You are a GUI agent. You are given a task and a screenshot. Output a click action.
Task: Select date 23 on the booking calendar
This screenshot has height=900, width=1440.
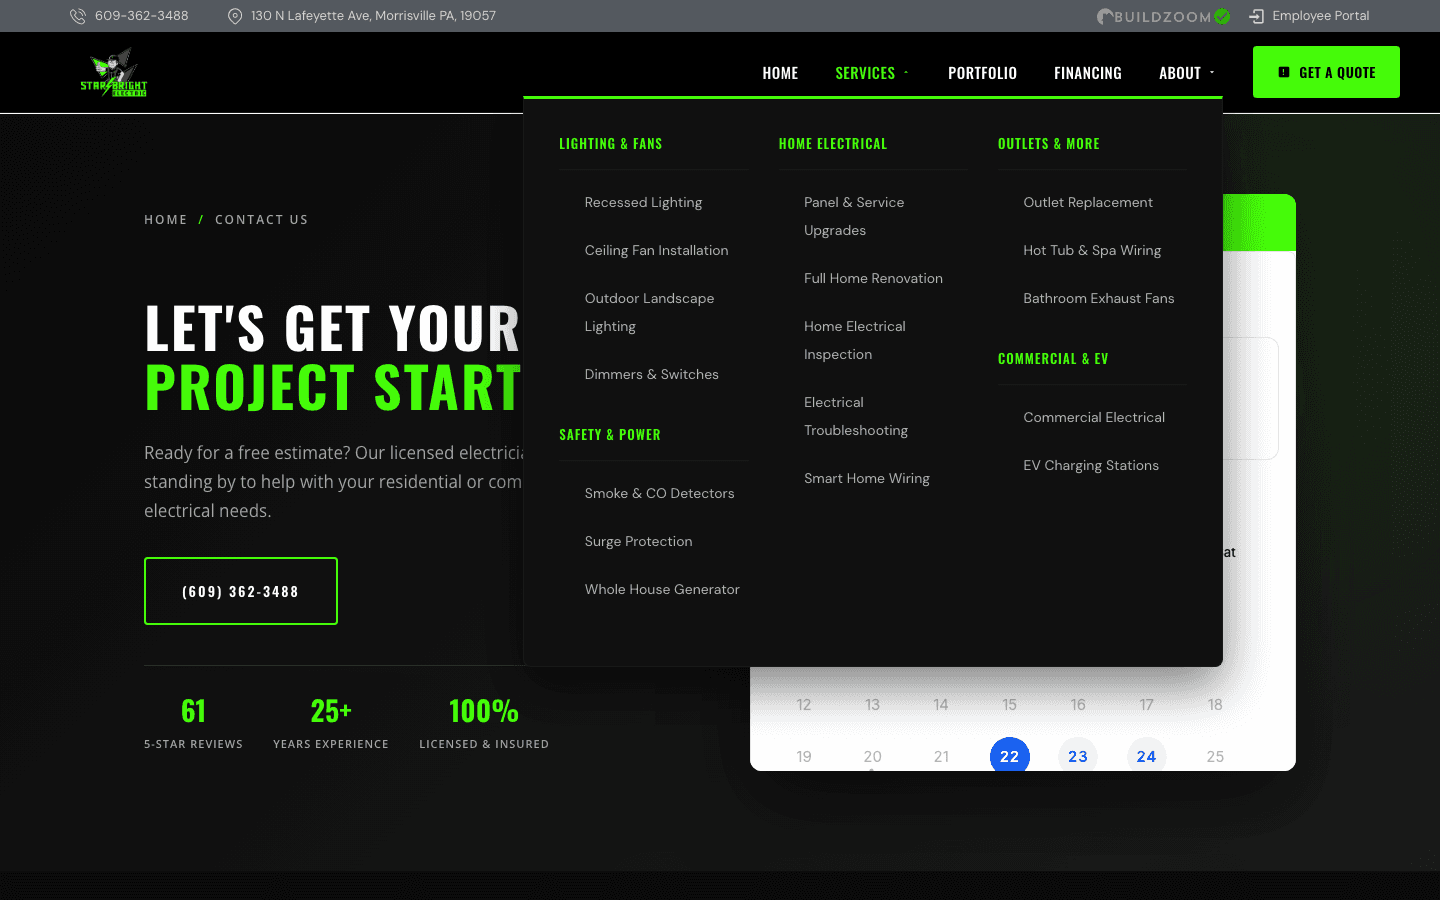click(1078, 756)
